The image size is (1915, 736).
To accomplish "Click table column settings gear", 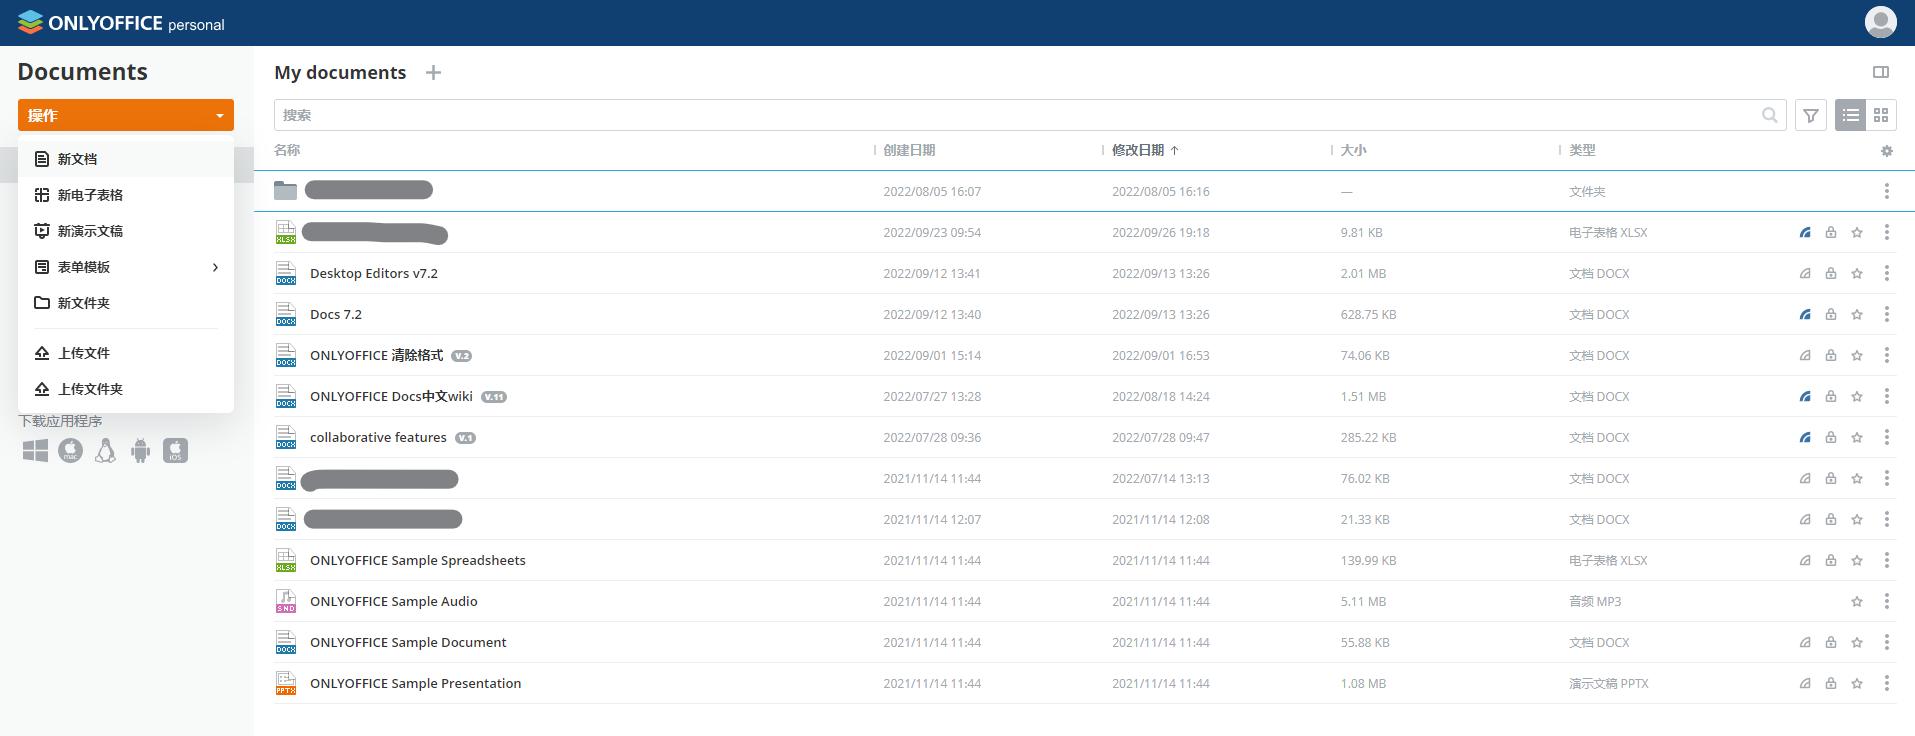I will pos(1886,151).
